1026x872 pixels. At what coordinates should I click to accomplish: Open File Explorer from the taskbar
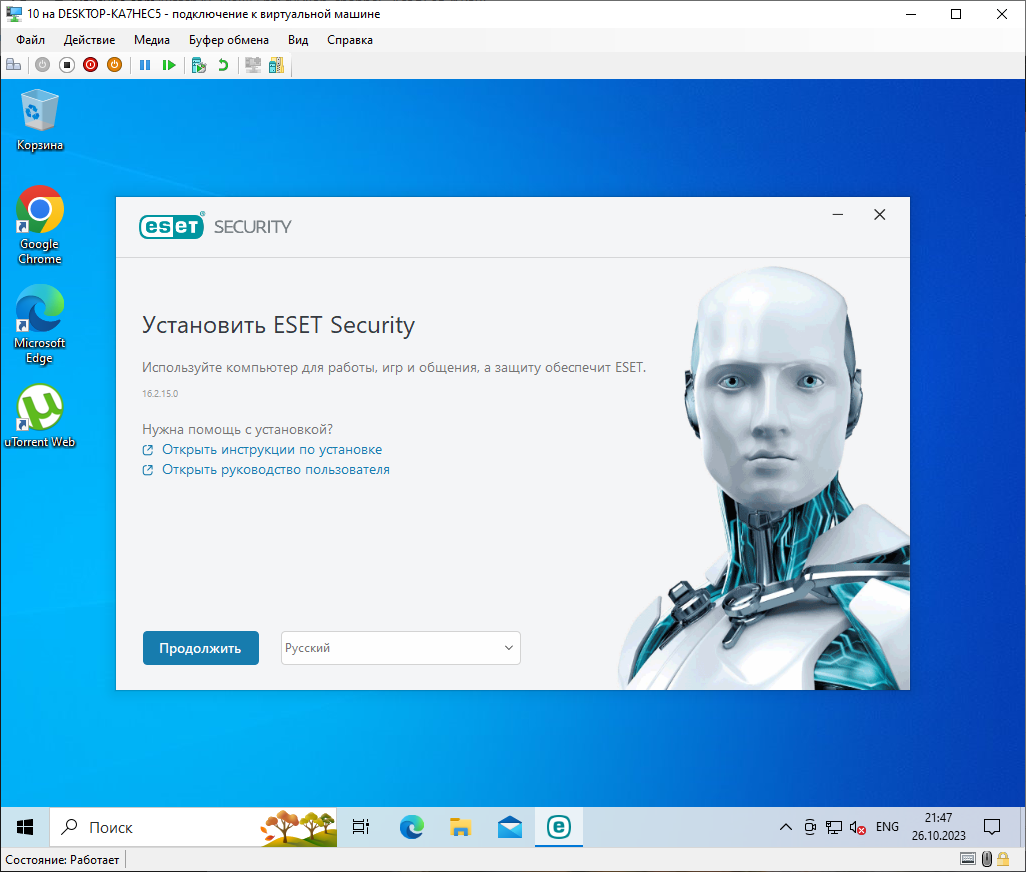[461, 827]
